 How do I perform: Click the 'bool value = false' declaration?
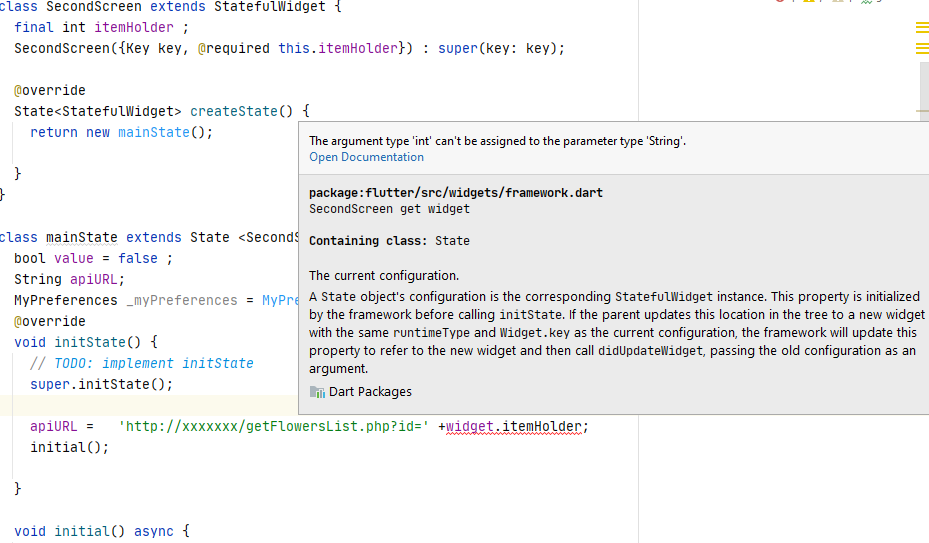[93, 258]
